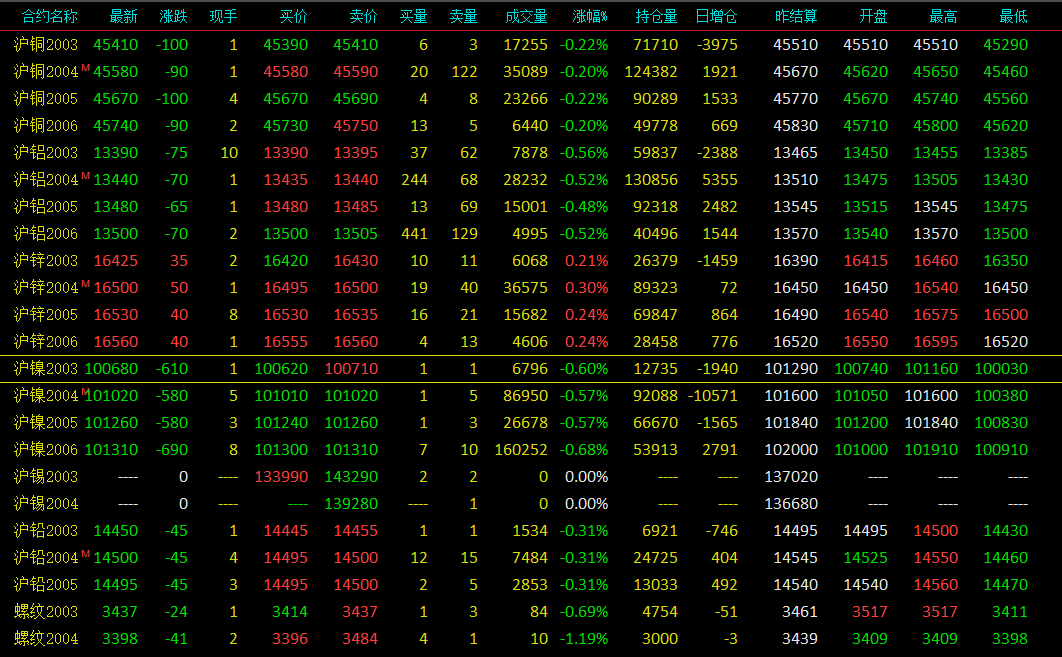The image size is (1062, 657).
Task: Select the 沪镍2004 contract name
Action: [x=46, y=396]
